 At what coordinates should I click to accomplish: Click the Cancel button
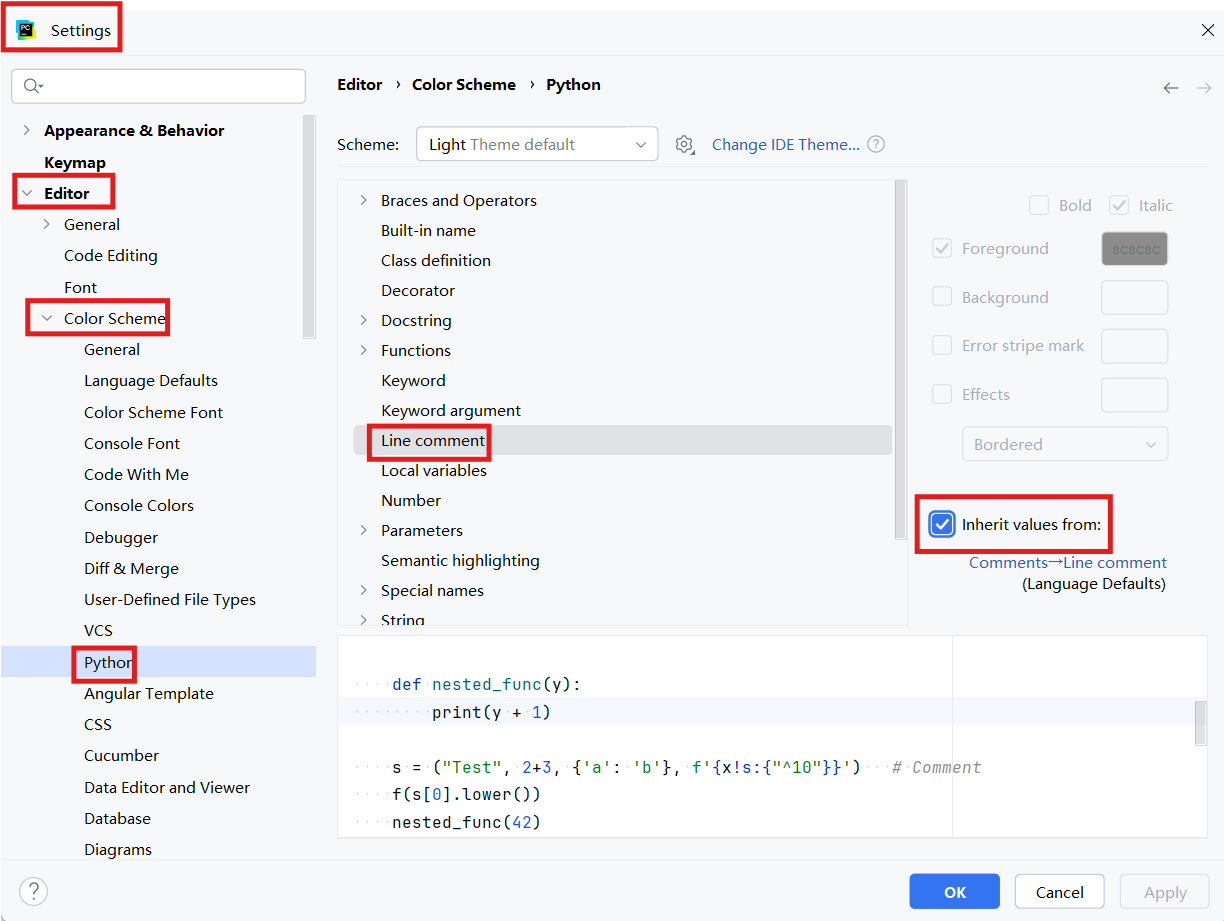pos(1060,892)
